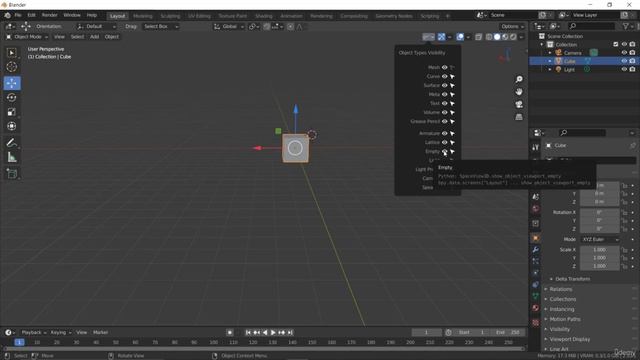Uncheck the Collection exclude checkbox
The image size is (640, 360).
pyautogui.click(x=616, y=44)
